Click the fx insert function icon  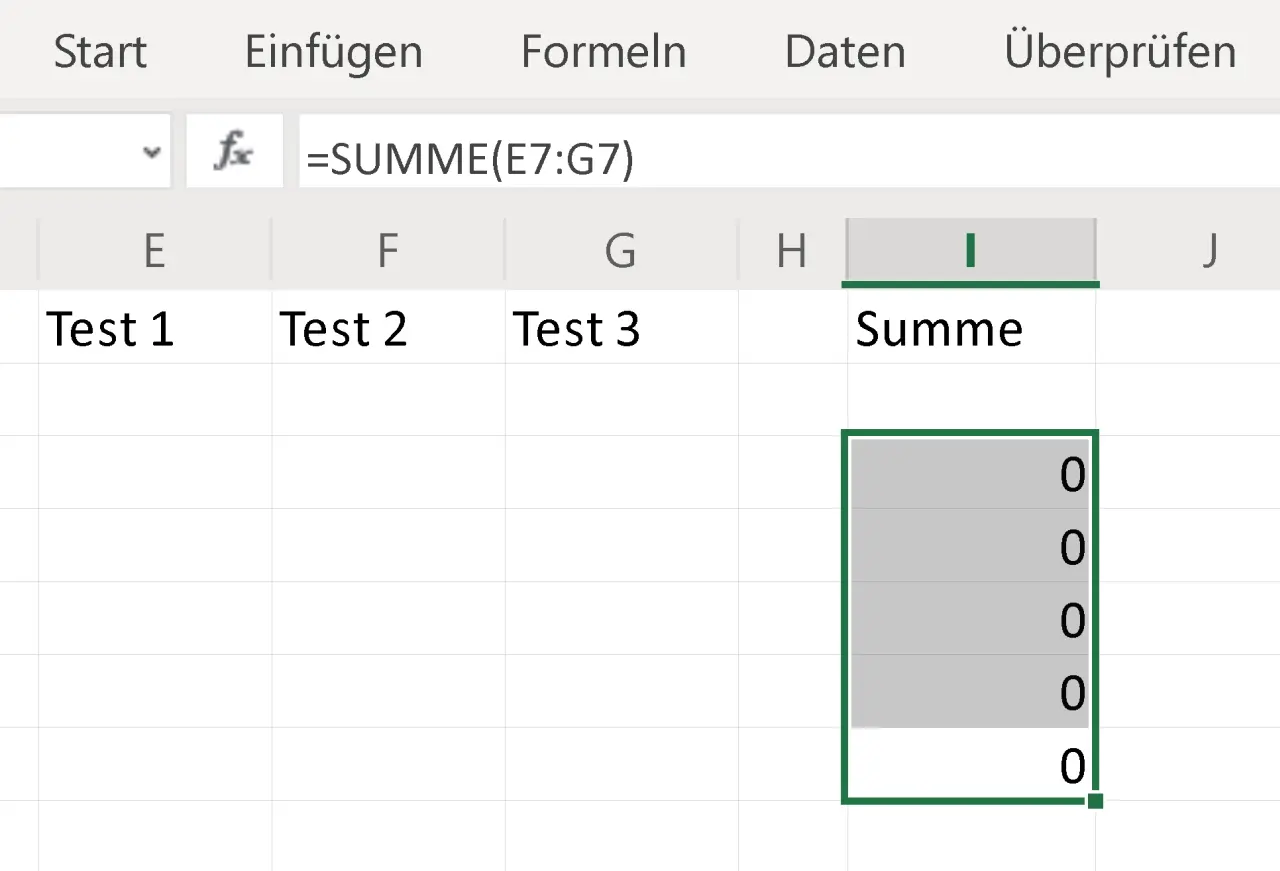click(234, 151)
